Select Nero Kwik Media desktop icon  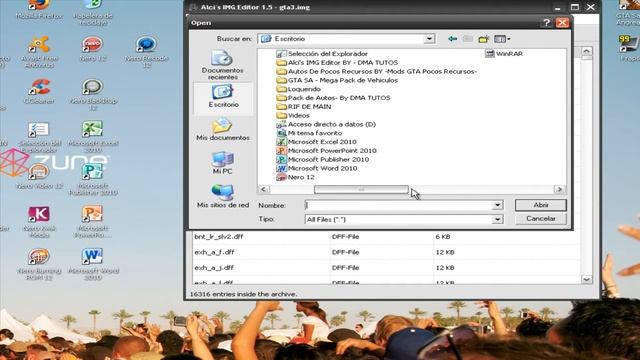39,222
